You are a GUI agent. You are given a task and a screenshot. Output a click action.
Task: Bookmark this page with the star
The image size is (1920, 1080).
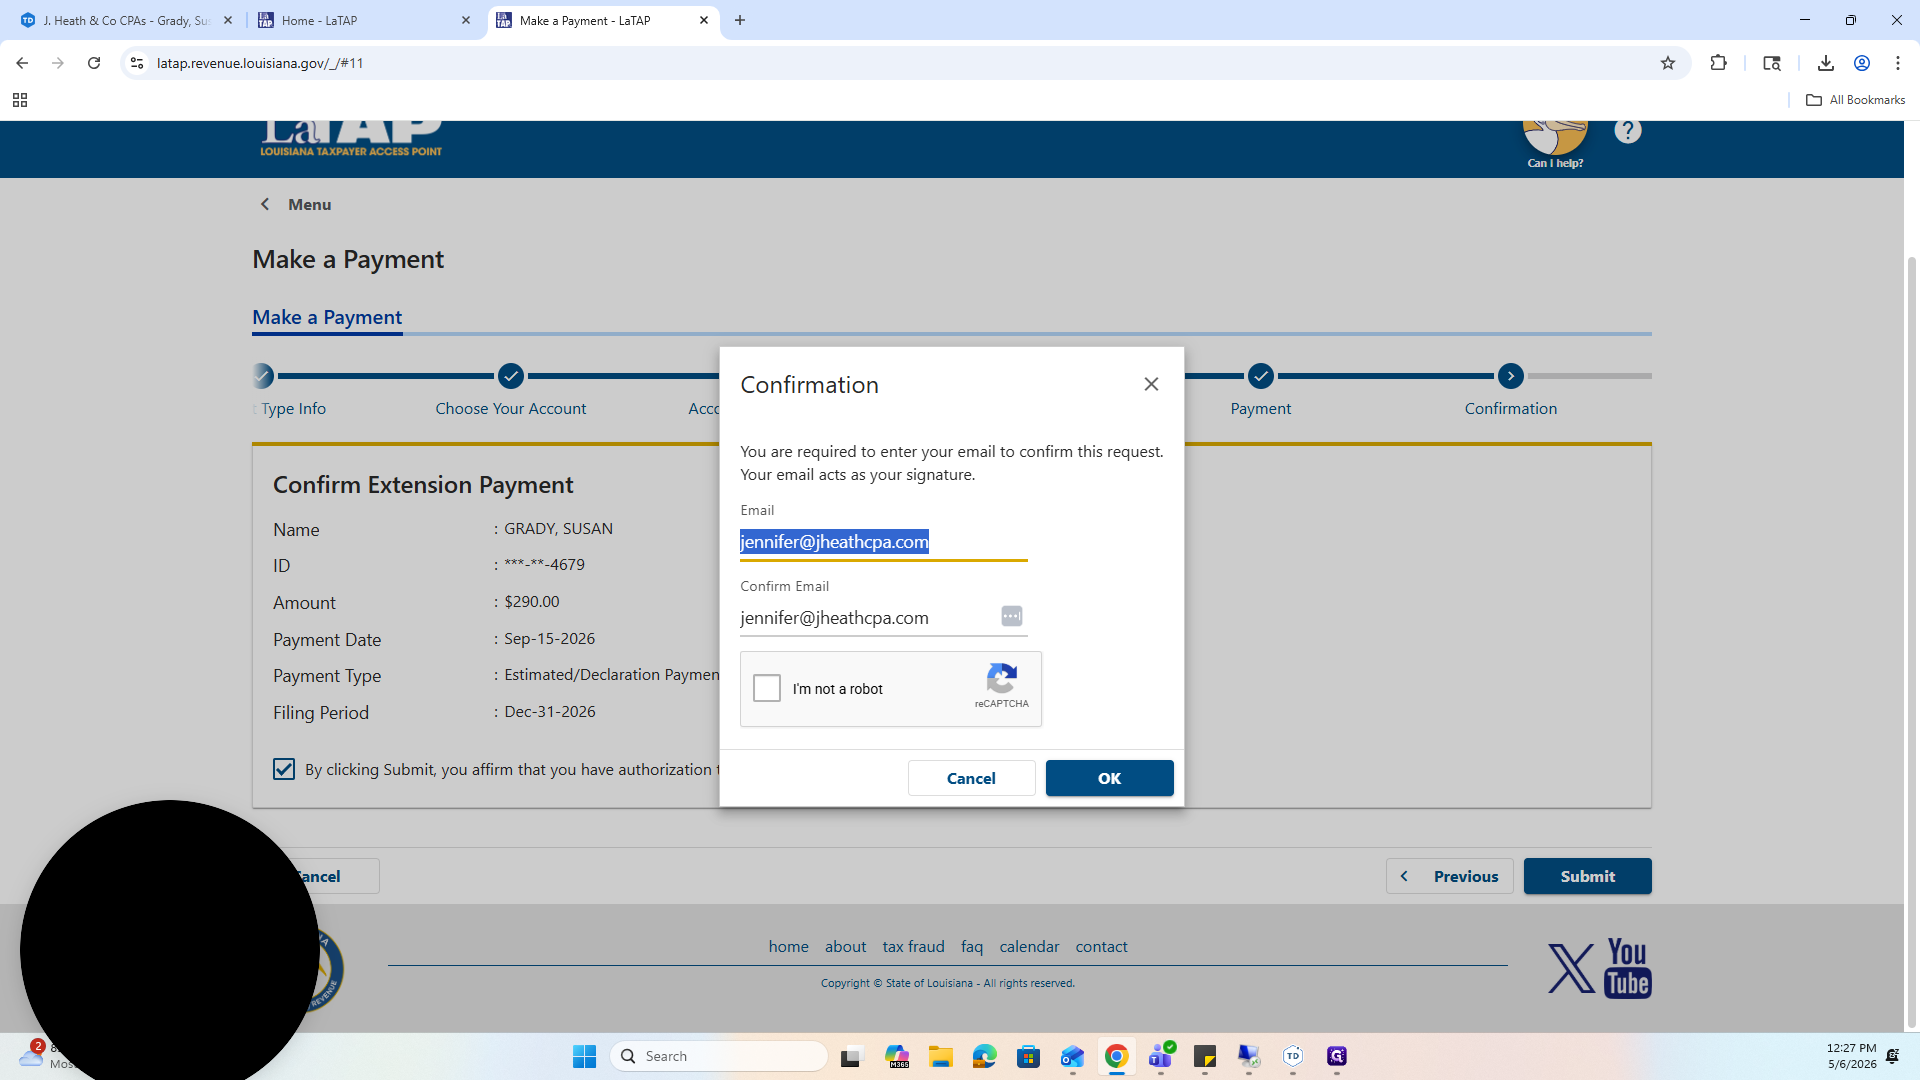click(x=1667, y=63)
